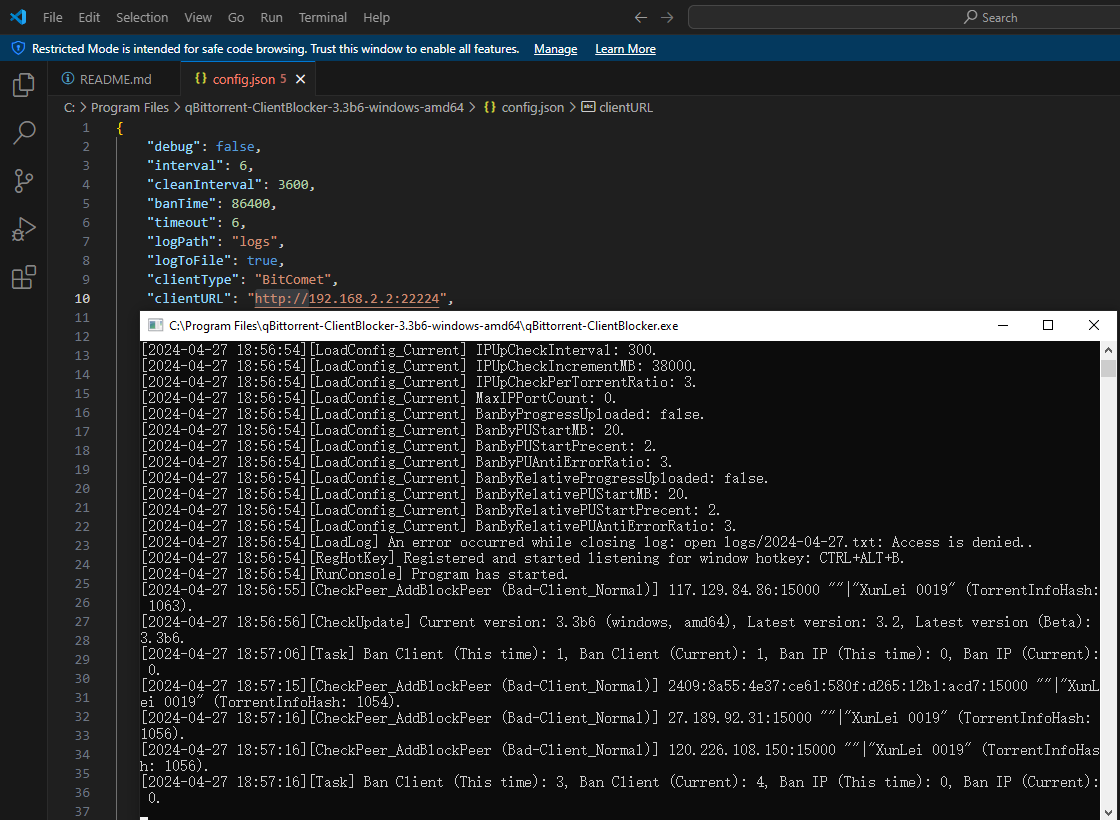Click the false value of debug
The image size is (1120, 820).
tap(235, 146)
